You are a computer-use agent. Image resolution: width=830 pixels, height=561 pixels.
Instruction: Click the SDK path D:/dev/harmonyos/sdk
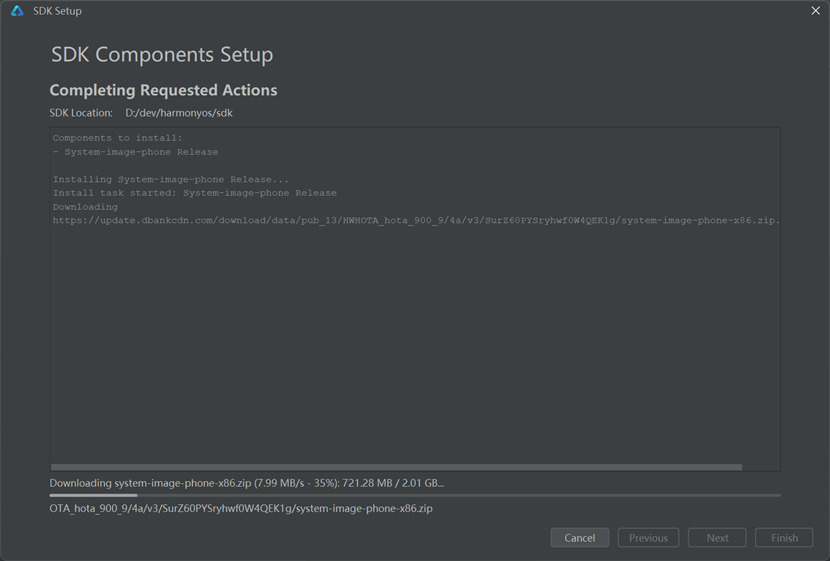point(179,113)
